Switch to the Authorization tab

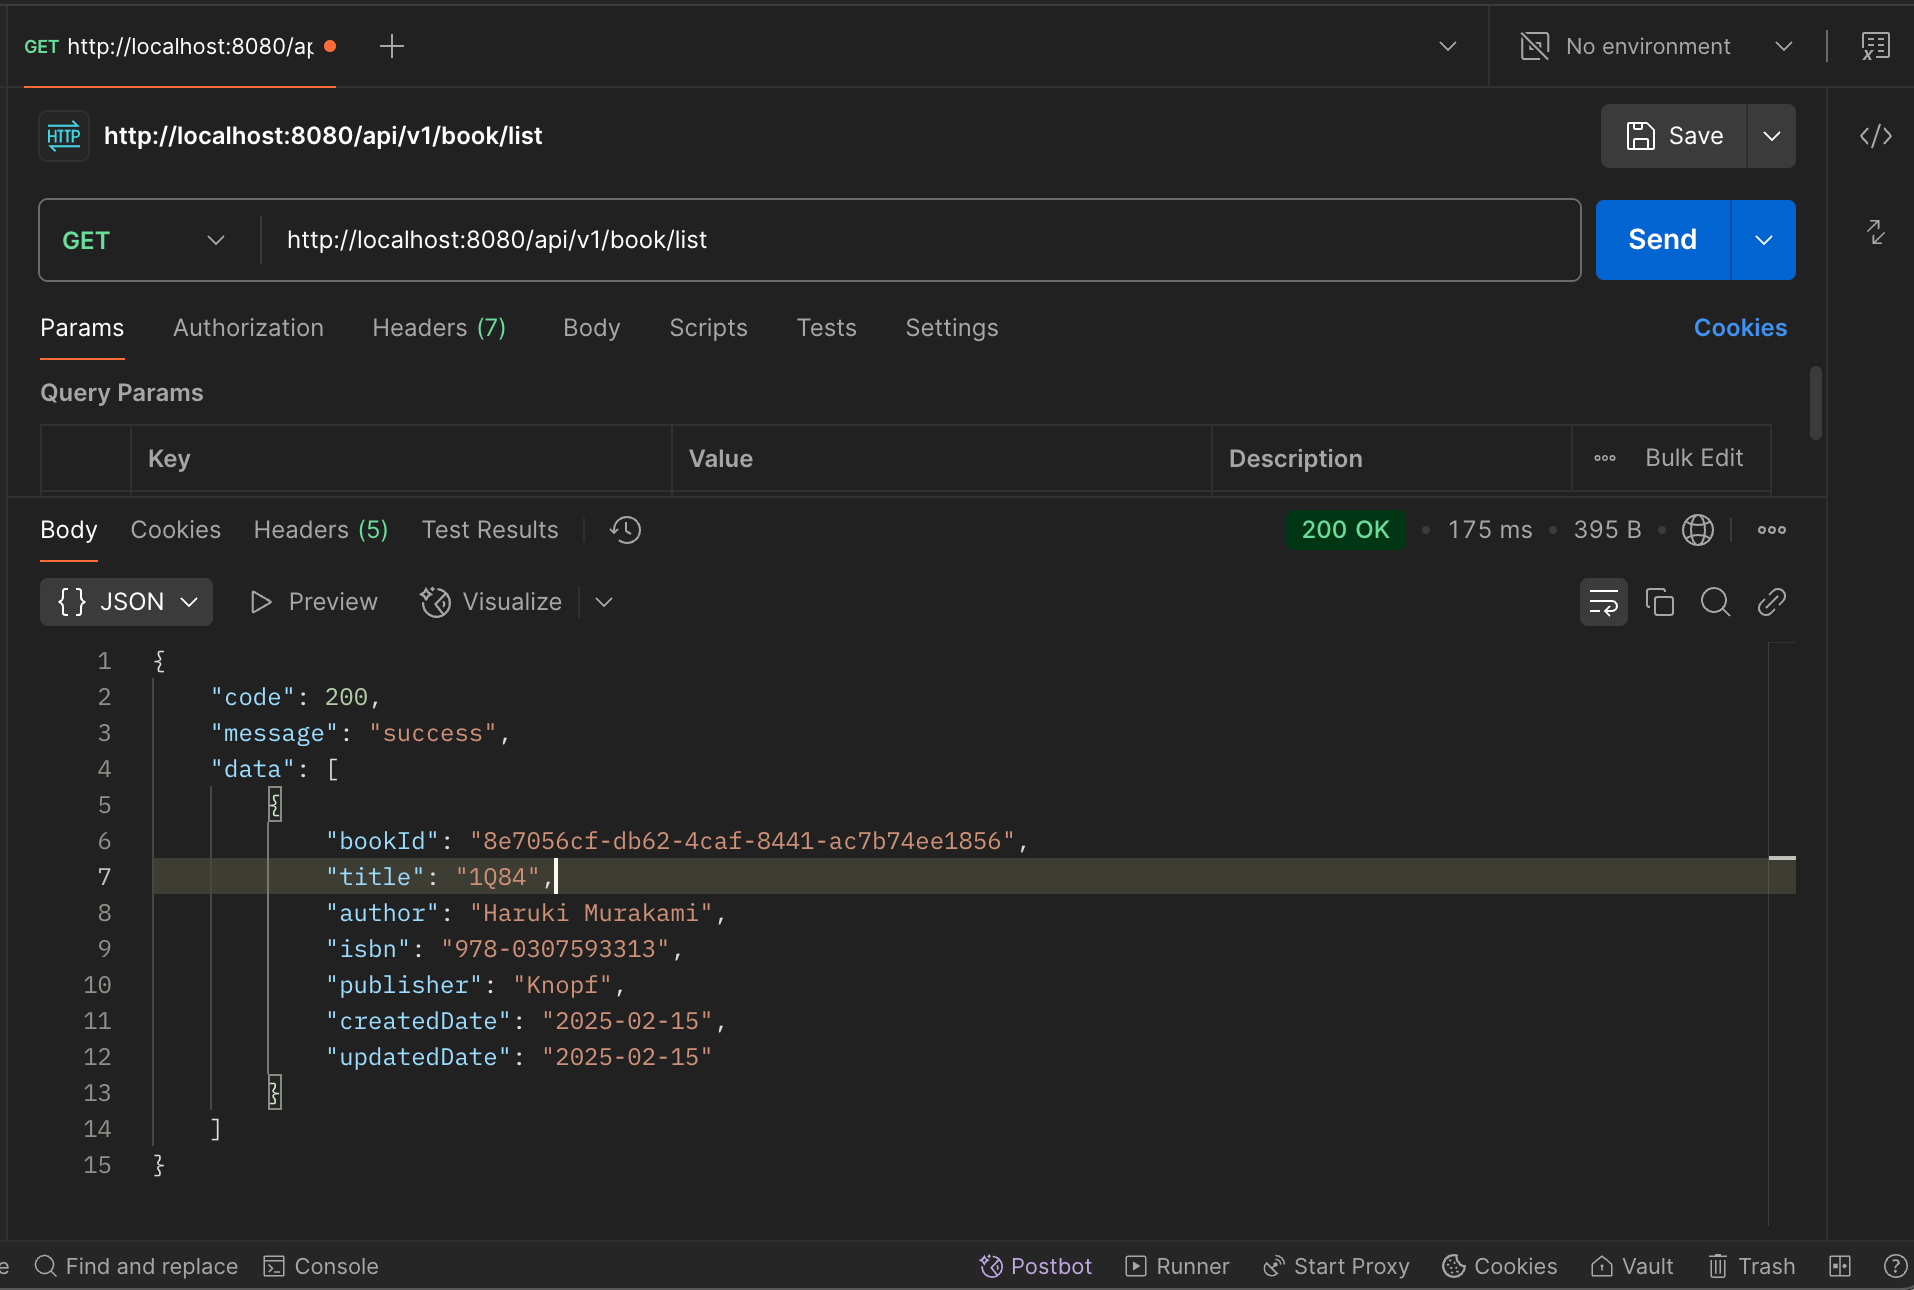(x=248, y=328)
